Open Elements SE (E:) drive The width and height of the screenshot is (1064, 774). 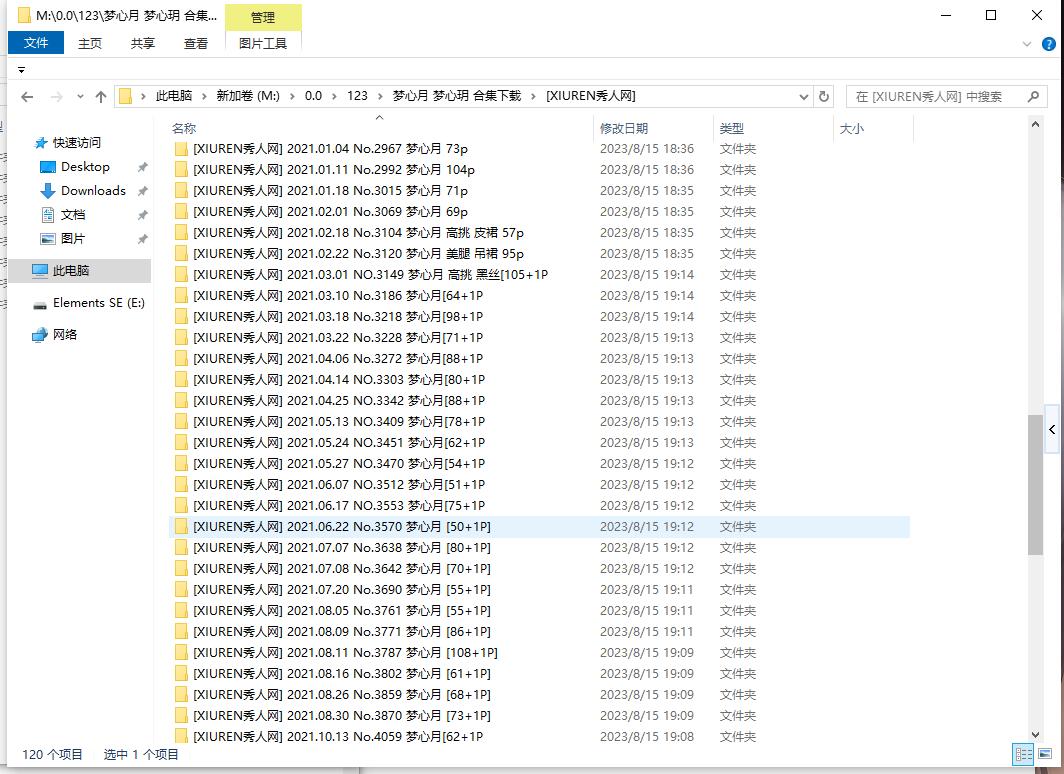coord(98,303)
